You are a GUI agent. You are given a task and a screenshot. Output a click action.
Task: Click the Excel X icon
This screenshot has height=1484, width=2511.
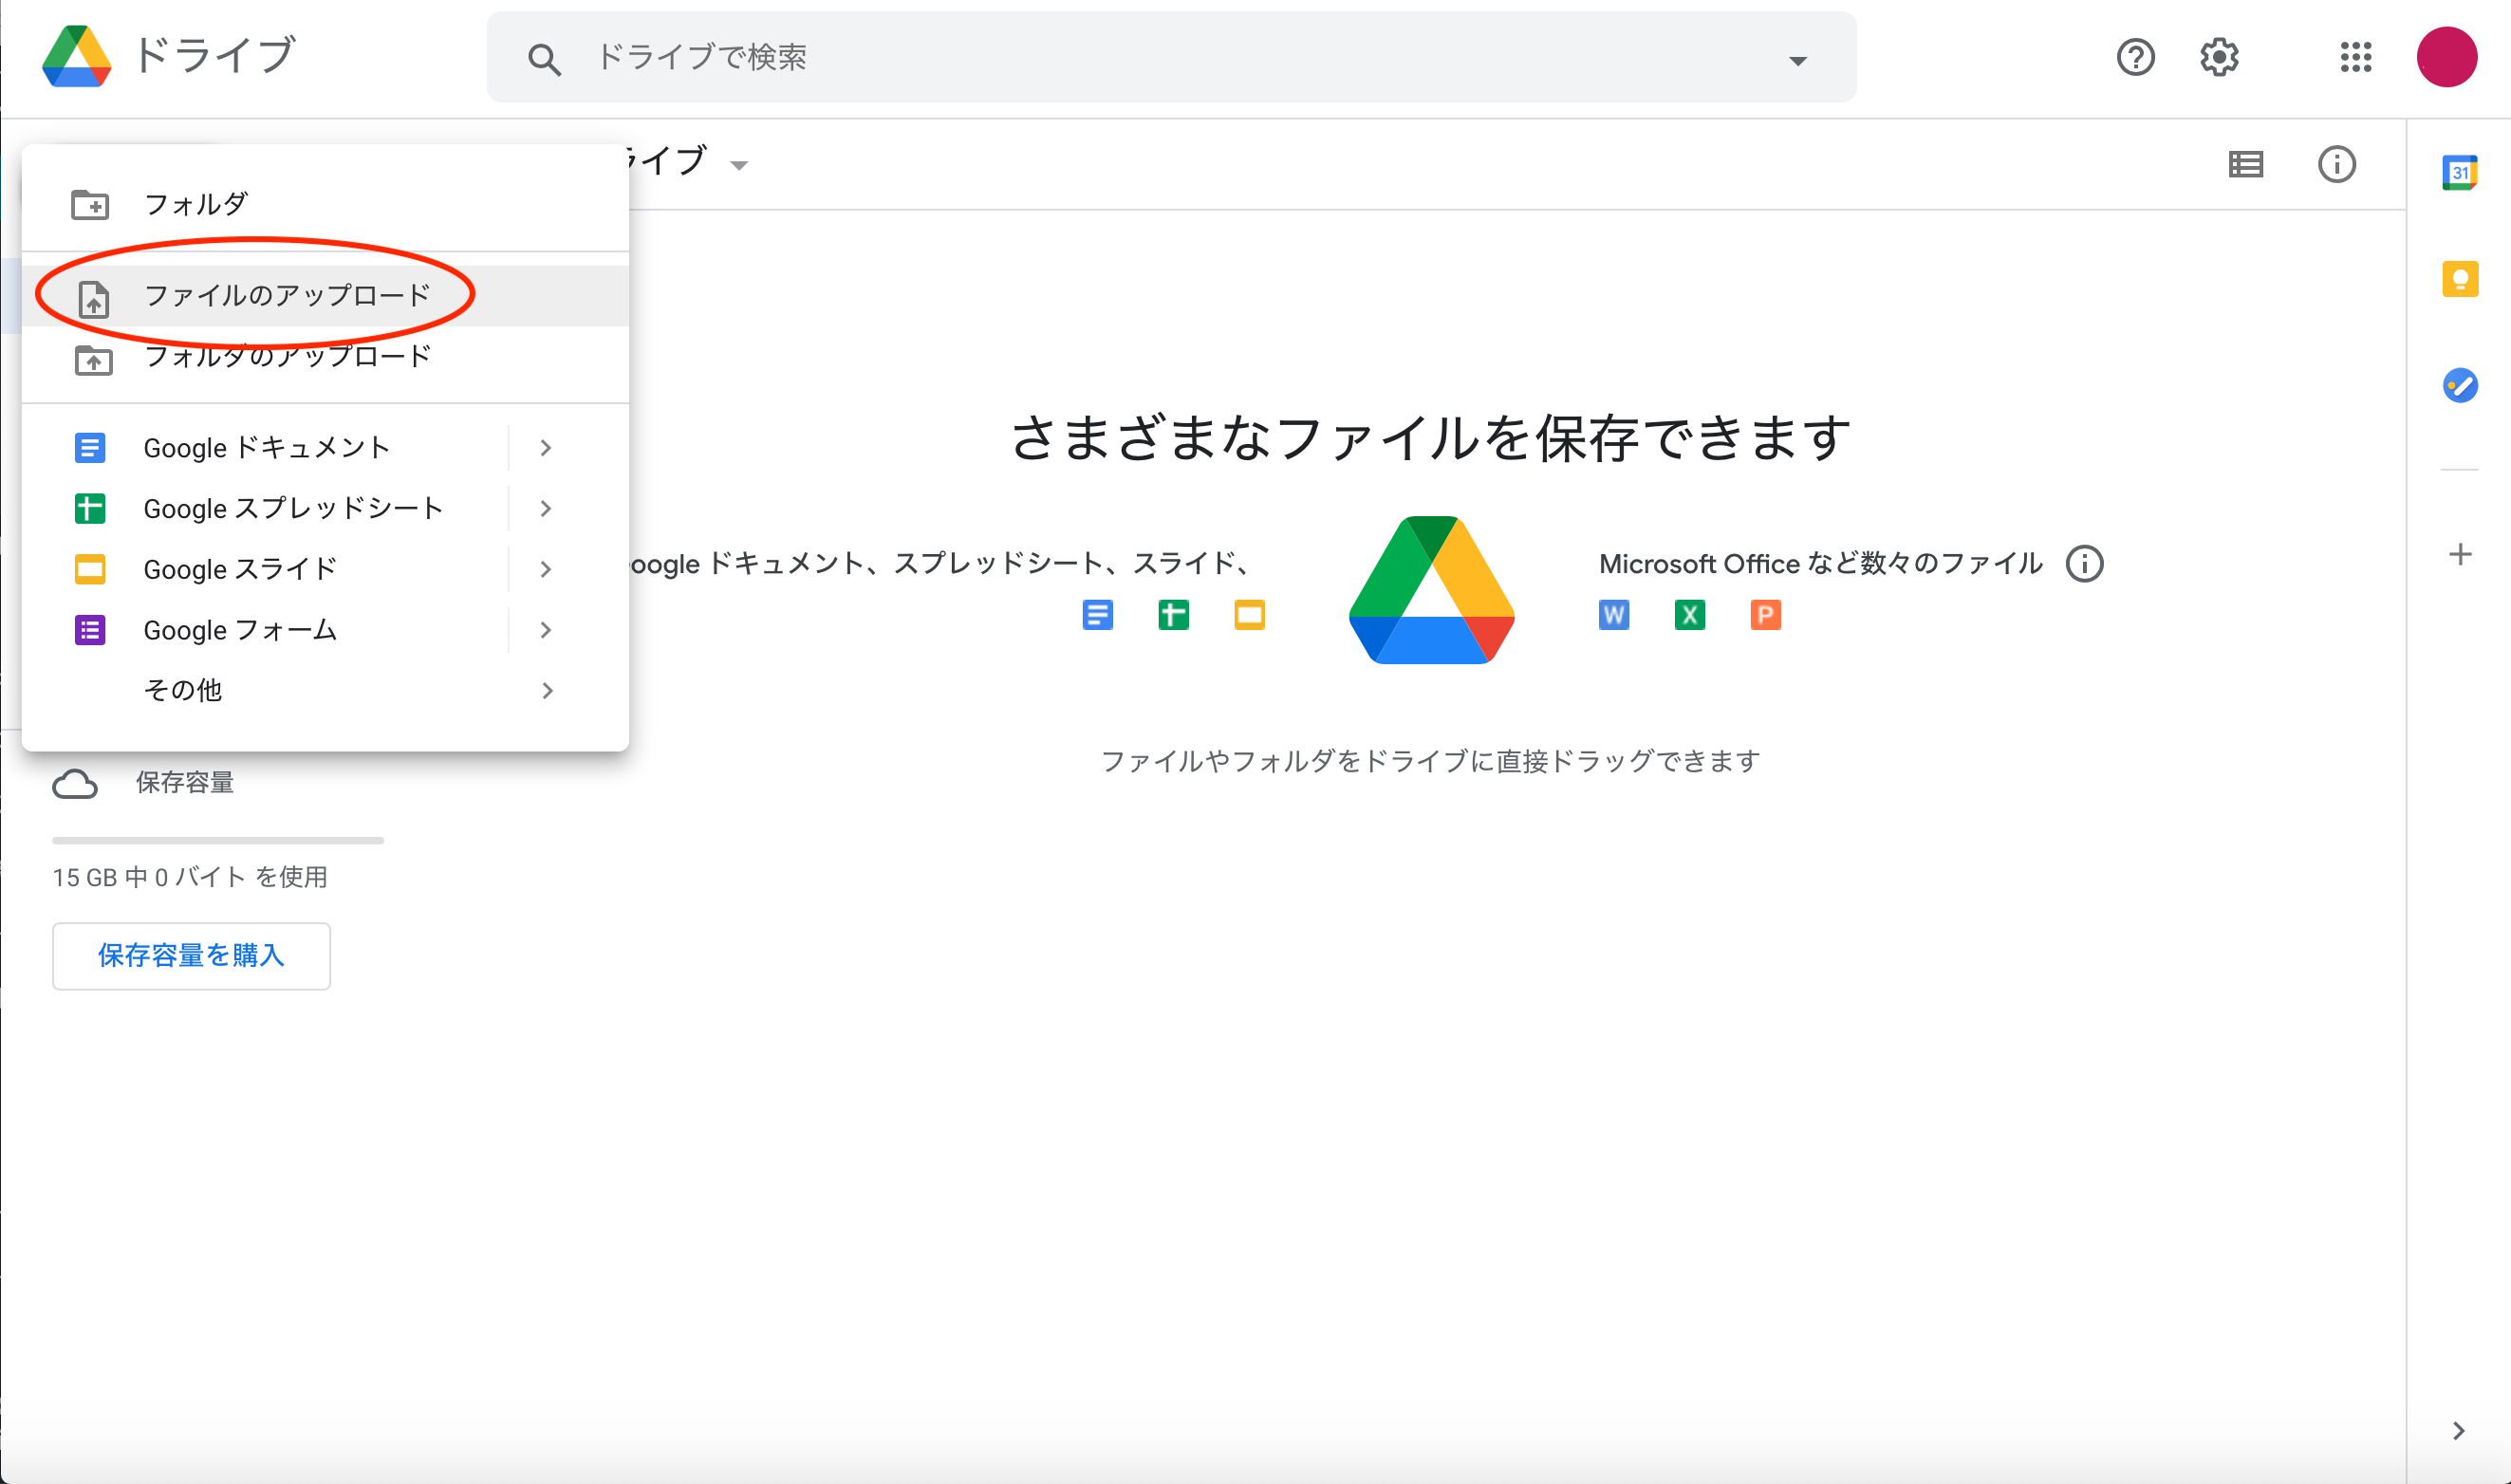(x=1689, y=615)
